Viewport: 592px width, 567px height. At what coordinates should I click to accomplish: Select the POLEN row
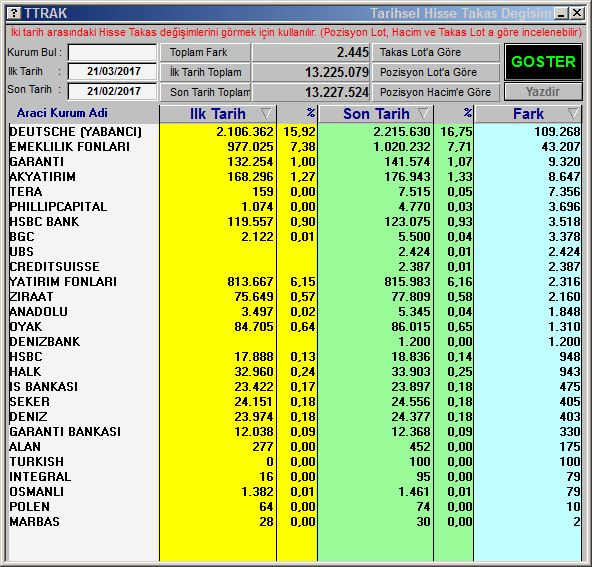tap(294, 507)
